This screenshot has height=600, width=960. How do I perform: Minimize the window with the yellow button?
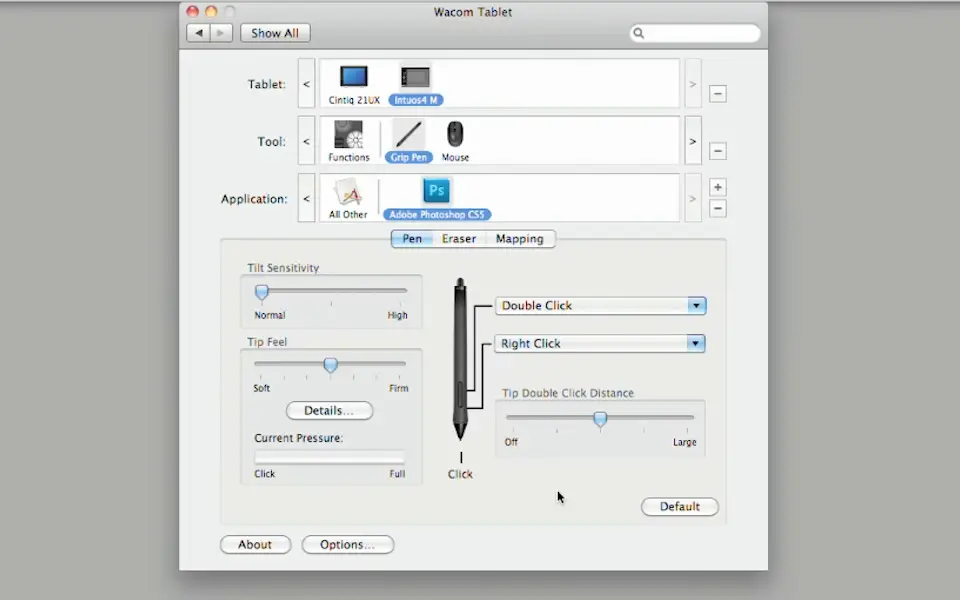(x=211, y=11)
